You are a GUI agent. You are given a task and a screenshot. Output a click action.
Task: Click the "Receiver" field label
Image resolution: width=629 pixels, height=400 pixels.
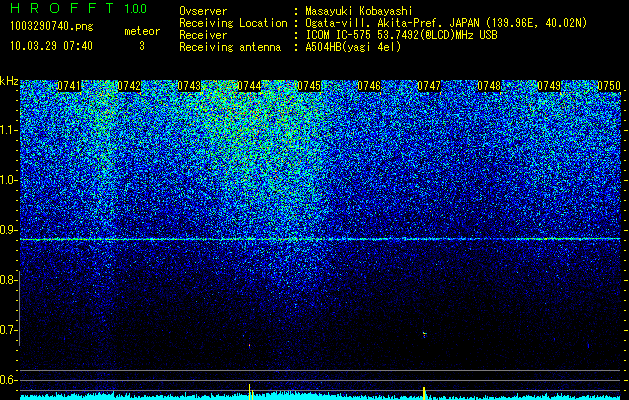click(x=203, y=35)
